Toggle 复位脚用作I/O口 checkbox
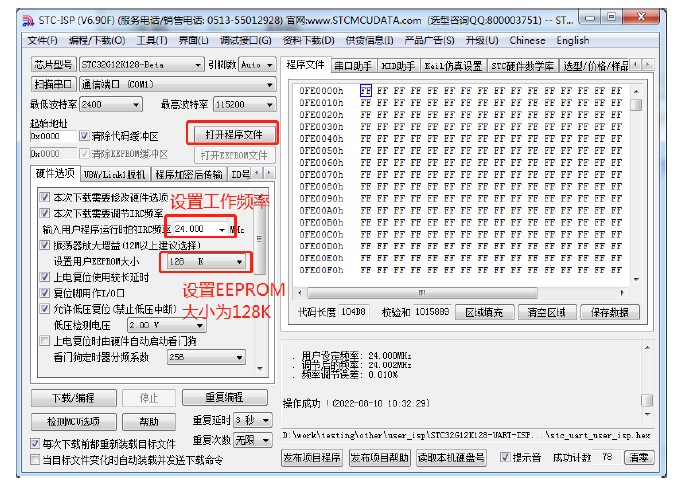Screen dimensions: 682x490 45,293
